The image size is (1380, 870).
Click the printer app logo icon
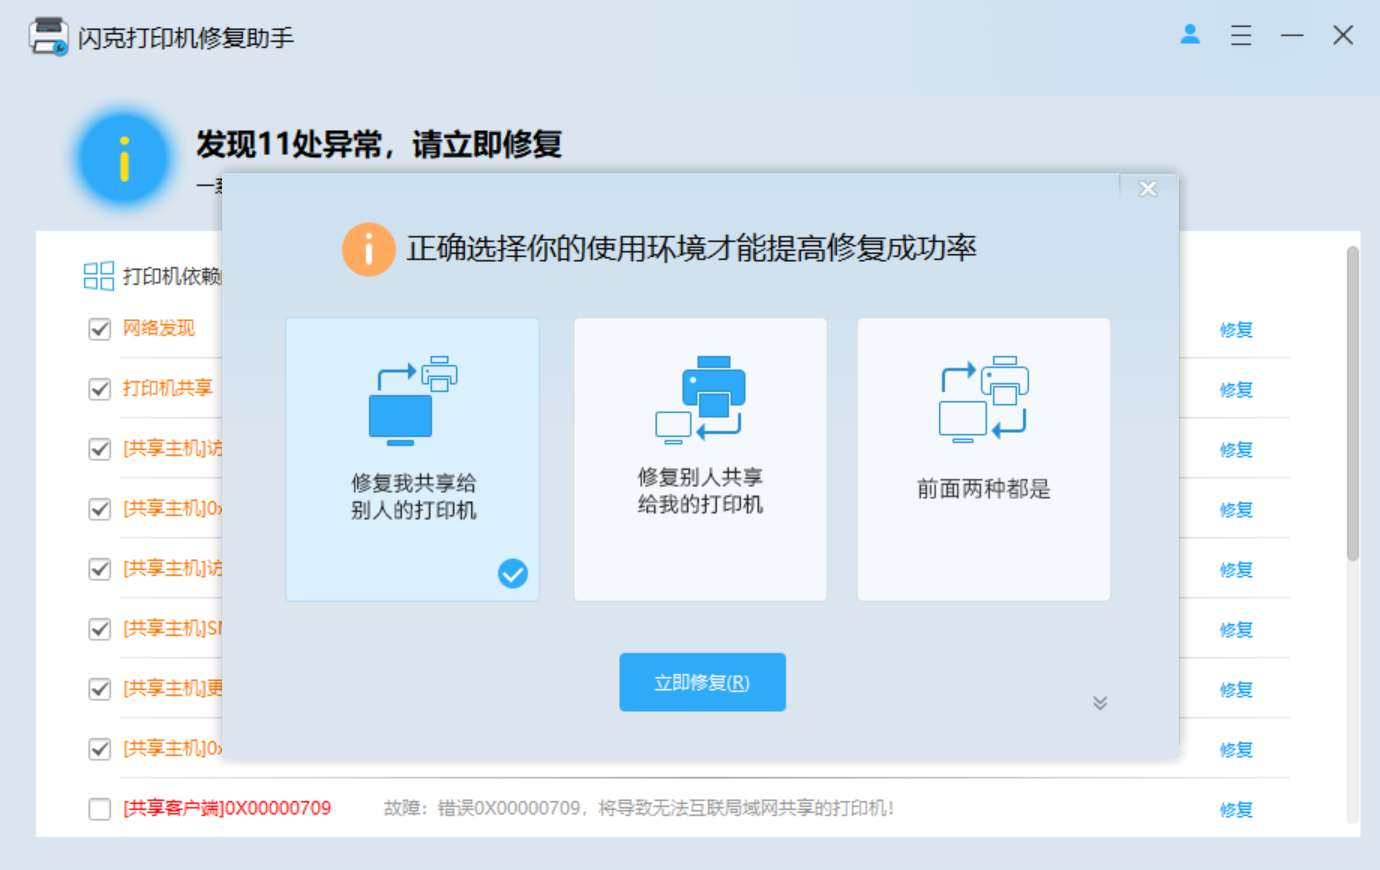pos(48,37)
